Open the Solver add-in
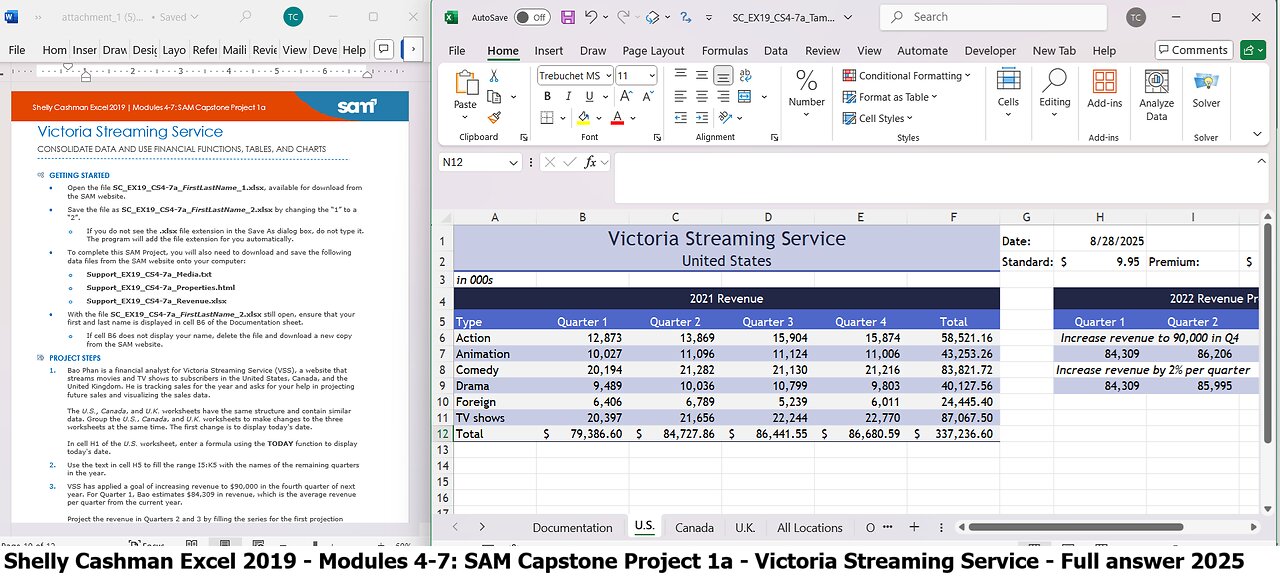The image size is (1280, 584). pyautogui.click(x=1206, y=89)
